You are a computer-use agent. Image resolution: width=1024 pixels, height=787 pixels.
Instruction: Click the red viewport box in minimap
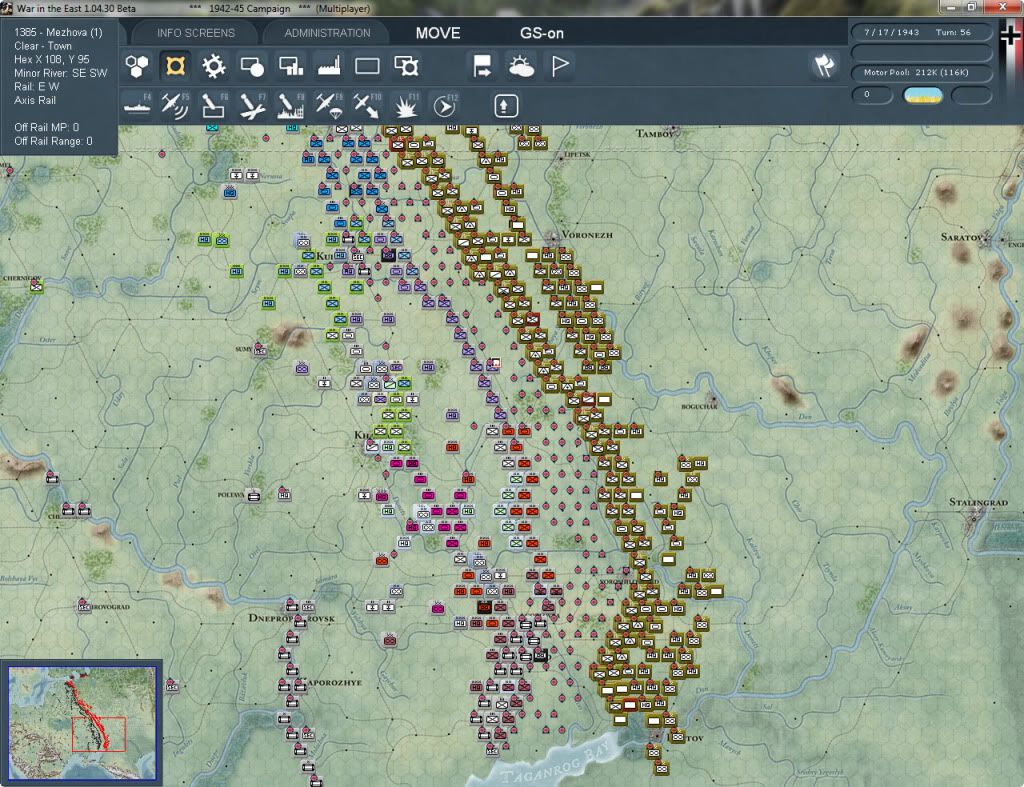[99, 734]
